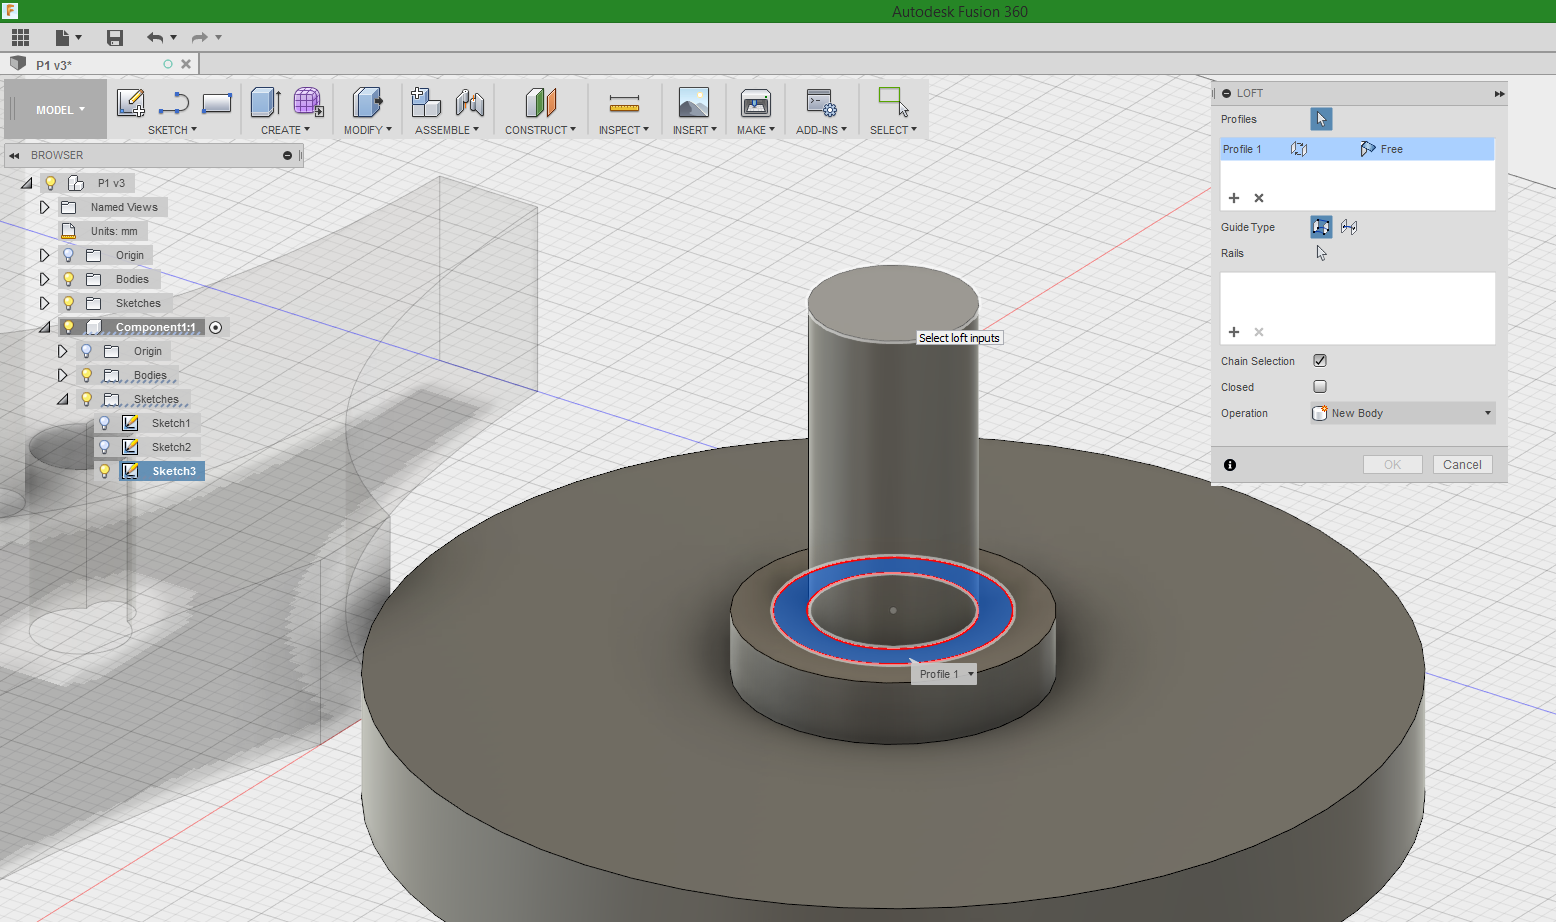This screenshot has width=1556, height=922.
Task: Expand the Named Views node
Action: click(x=44, y=207)
